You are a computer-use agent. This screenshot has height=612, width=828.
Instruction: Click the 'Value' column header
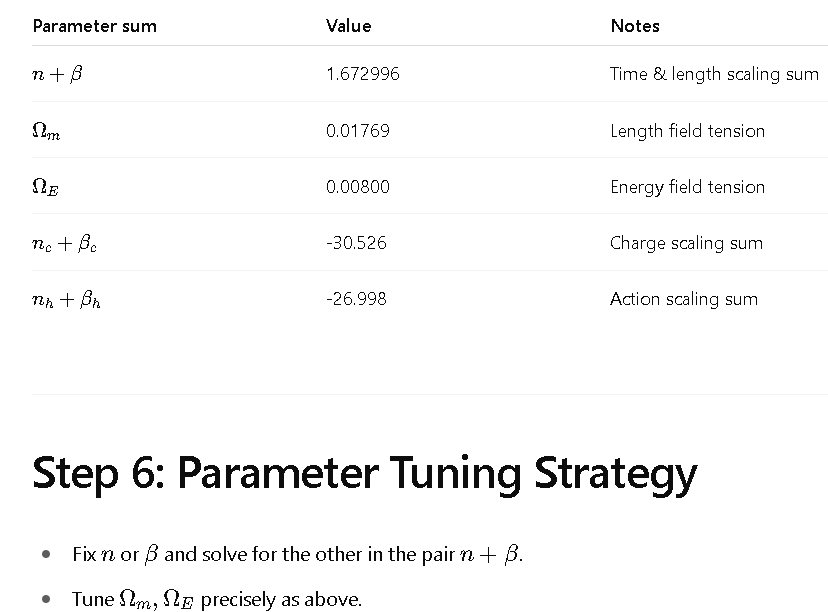point(349,26)
